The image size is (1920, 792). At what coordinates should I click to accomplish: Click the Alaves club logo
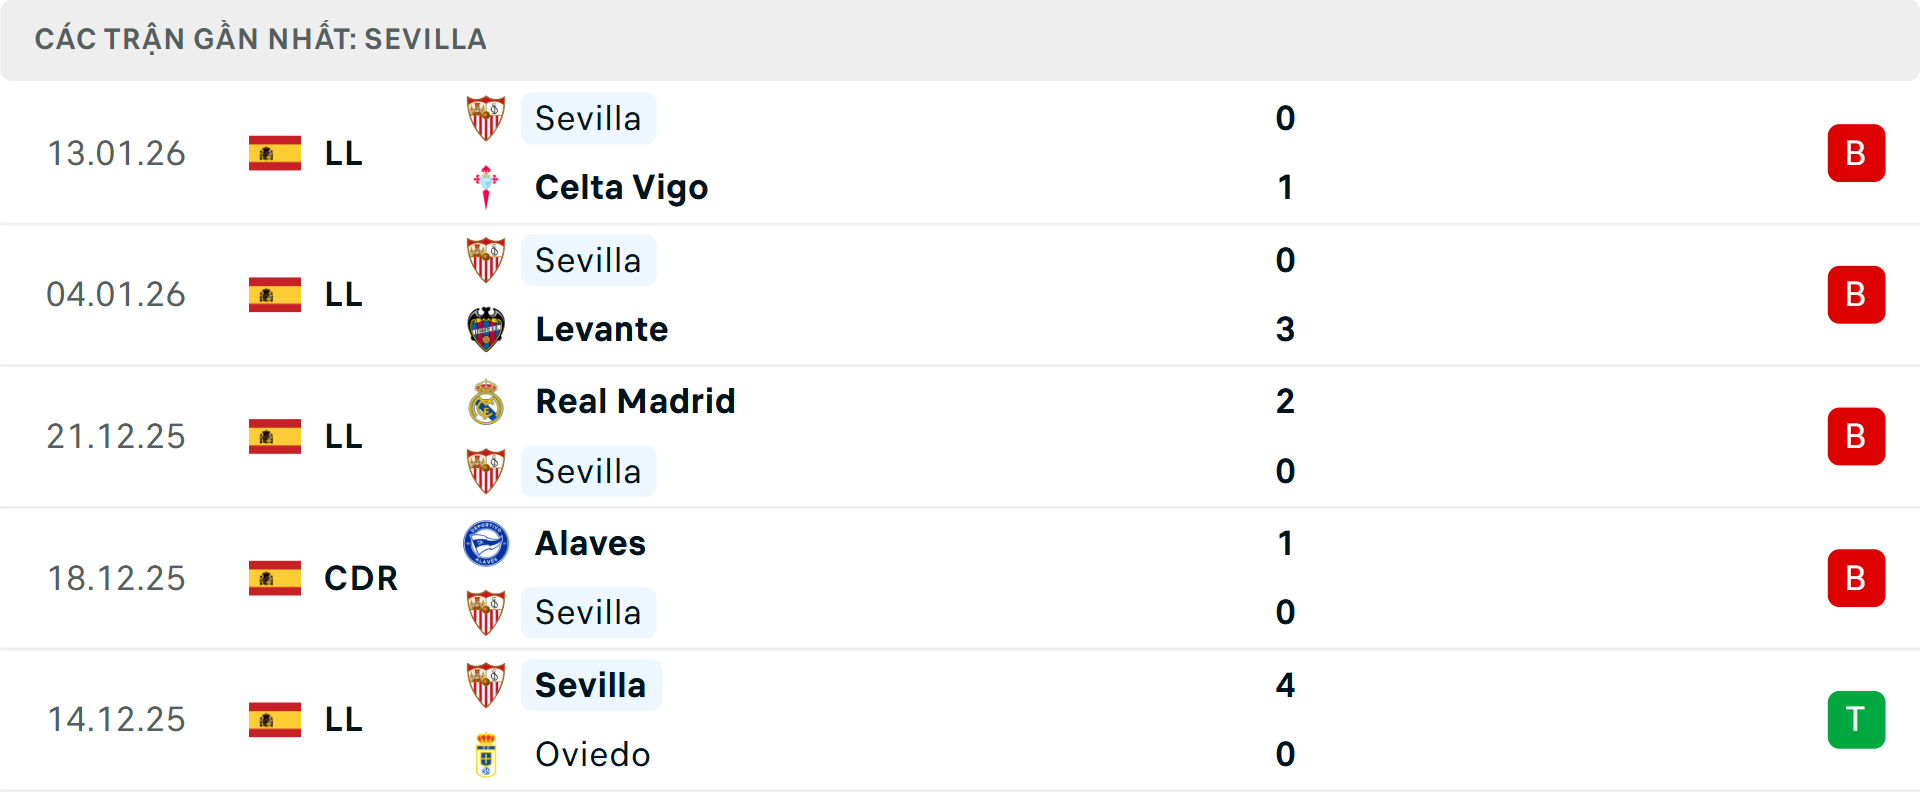(487, 543)
